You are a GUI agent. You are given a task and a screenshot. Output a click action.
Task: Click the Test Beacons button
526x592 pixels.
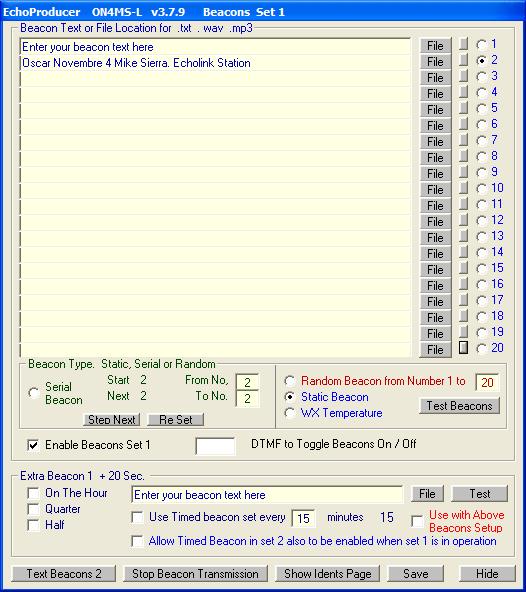(460, 406)
